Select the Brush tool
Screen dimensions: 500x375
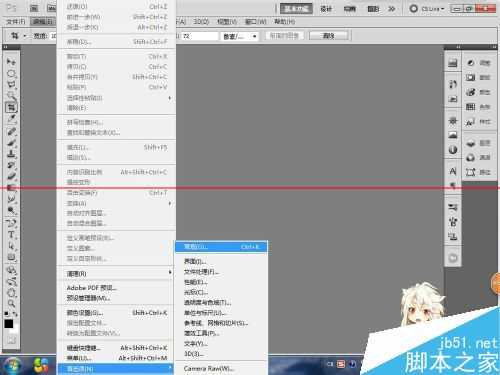tap(11, 143)
